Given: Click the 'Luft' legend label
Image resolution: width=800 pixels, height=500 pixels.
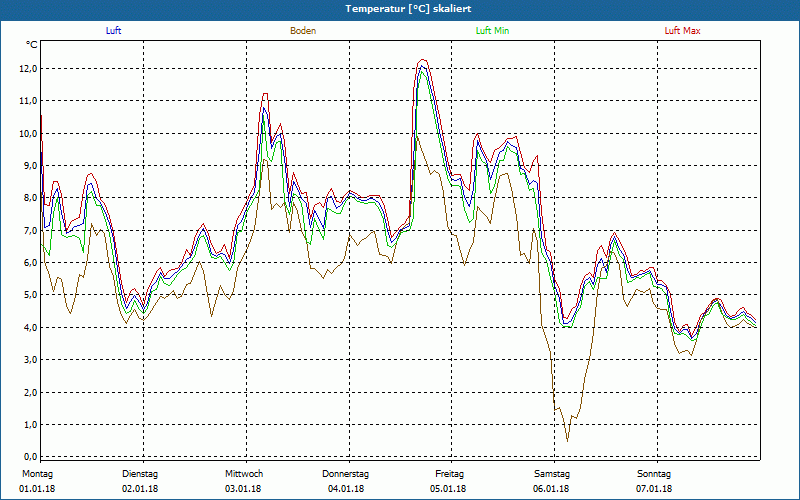Looking at the screenshot, I should click(x=113, y=31).
